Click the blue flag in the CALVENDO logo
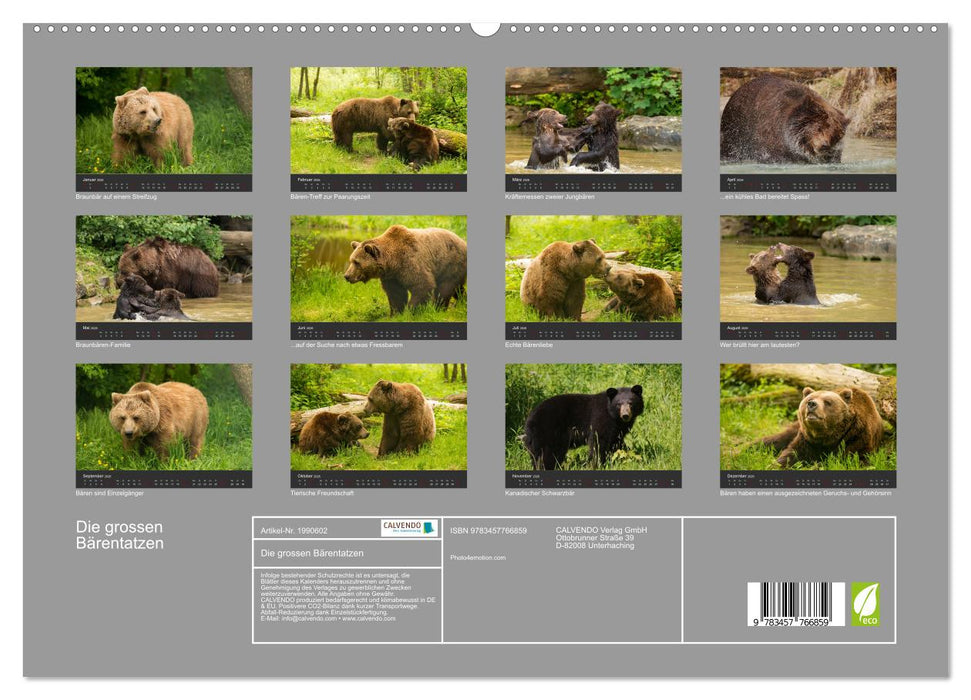The image size is (971, 700). click(428, 528)
